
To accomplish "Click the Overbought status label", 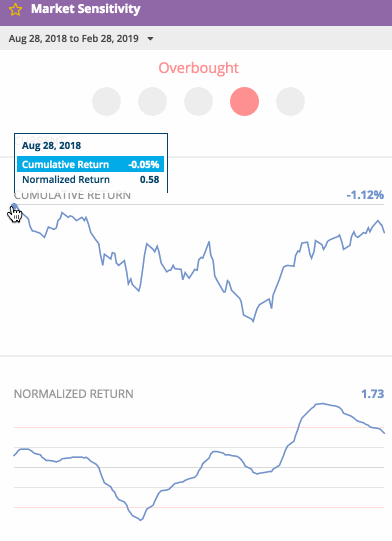I will tap(198, 68).
